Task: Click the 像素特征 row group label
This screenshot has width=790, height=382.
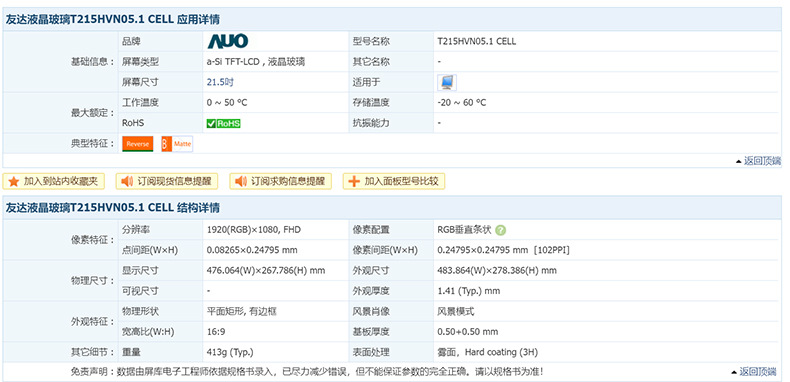Action: (x=92, y=240)
